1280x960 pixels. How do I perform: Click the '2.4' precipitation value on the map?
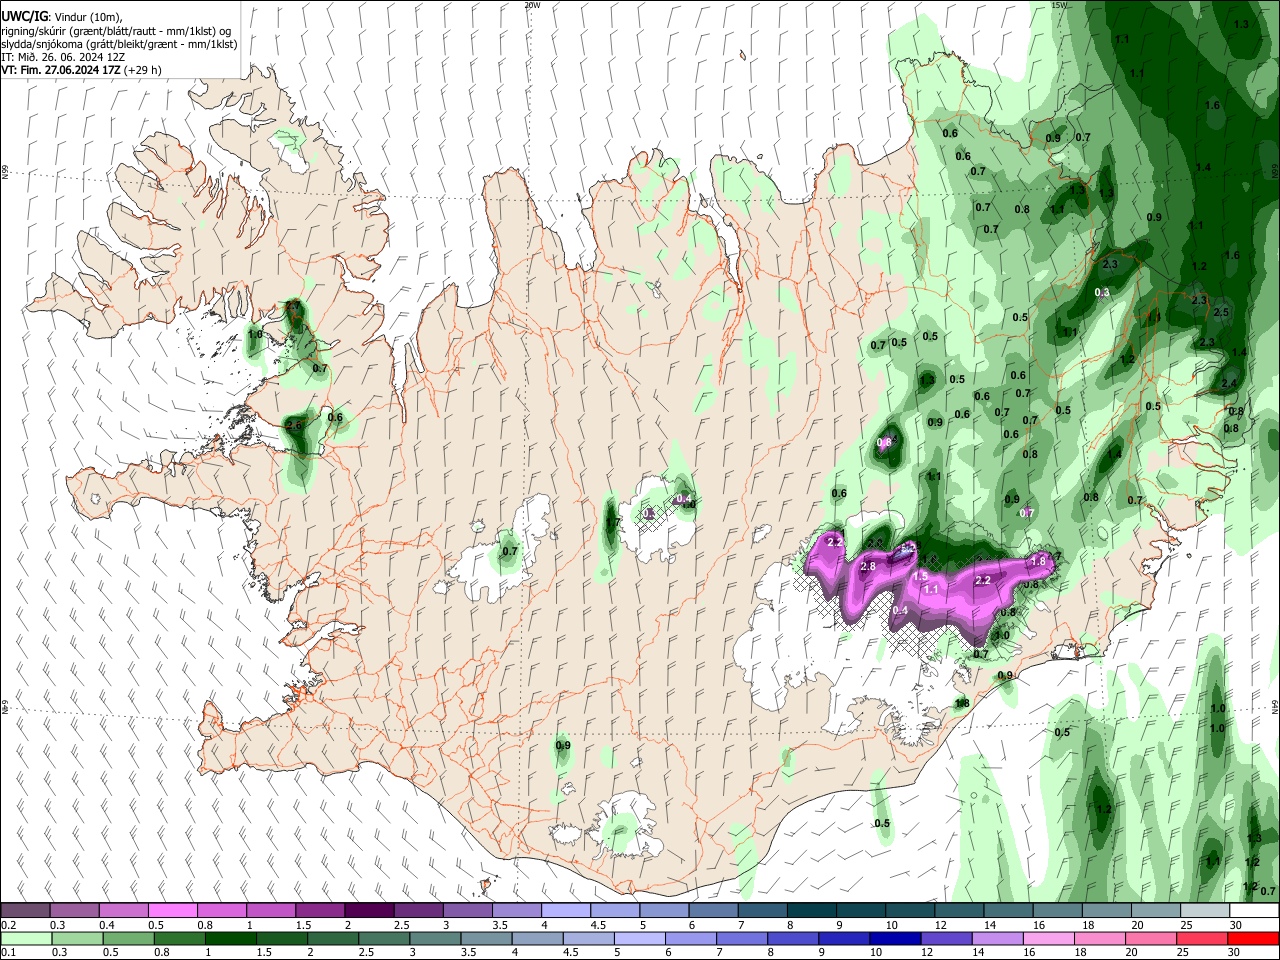click(1229, 384)
